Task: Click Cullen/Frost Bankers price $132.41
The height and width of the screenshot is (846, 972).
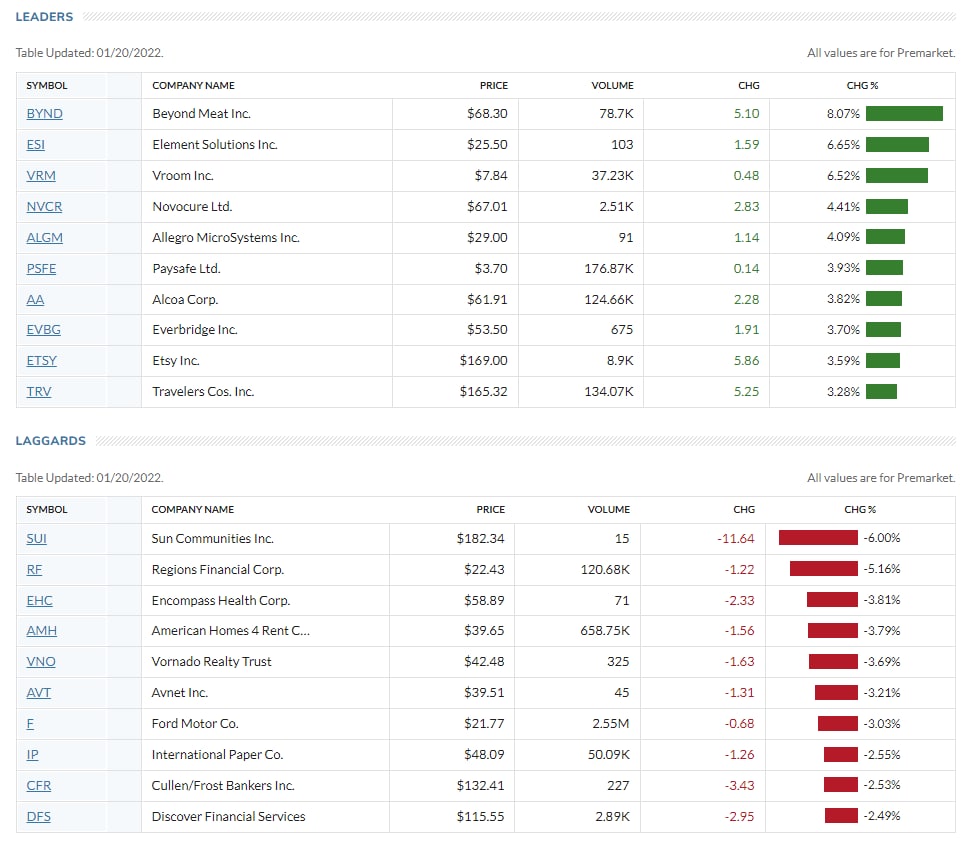Action: 480,786
